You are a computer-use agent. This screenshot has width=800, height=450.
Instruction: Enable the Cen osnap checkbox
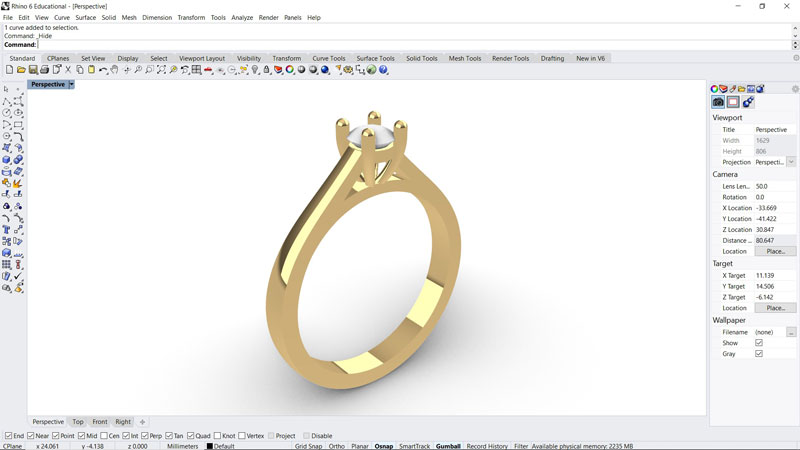104,436
